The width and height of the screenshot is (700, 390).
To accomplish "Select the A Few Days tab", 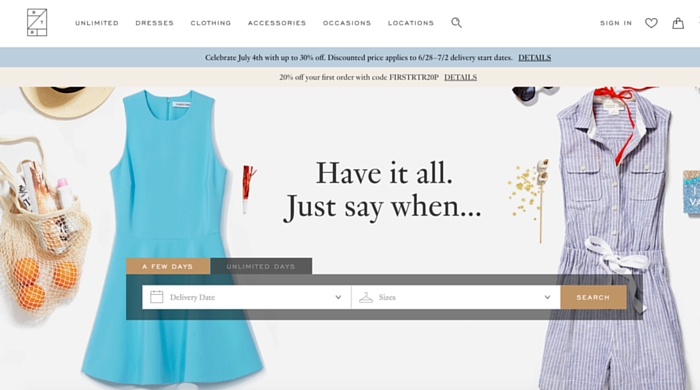I will coord(168,266).
